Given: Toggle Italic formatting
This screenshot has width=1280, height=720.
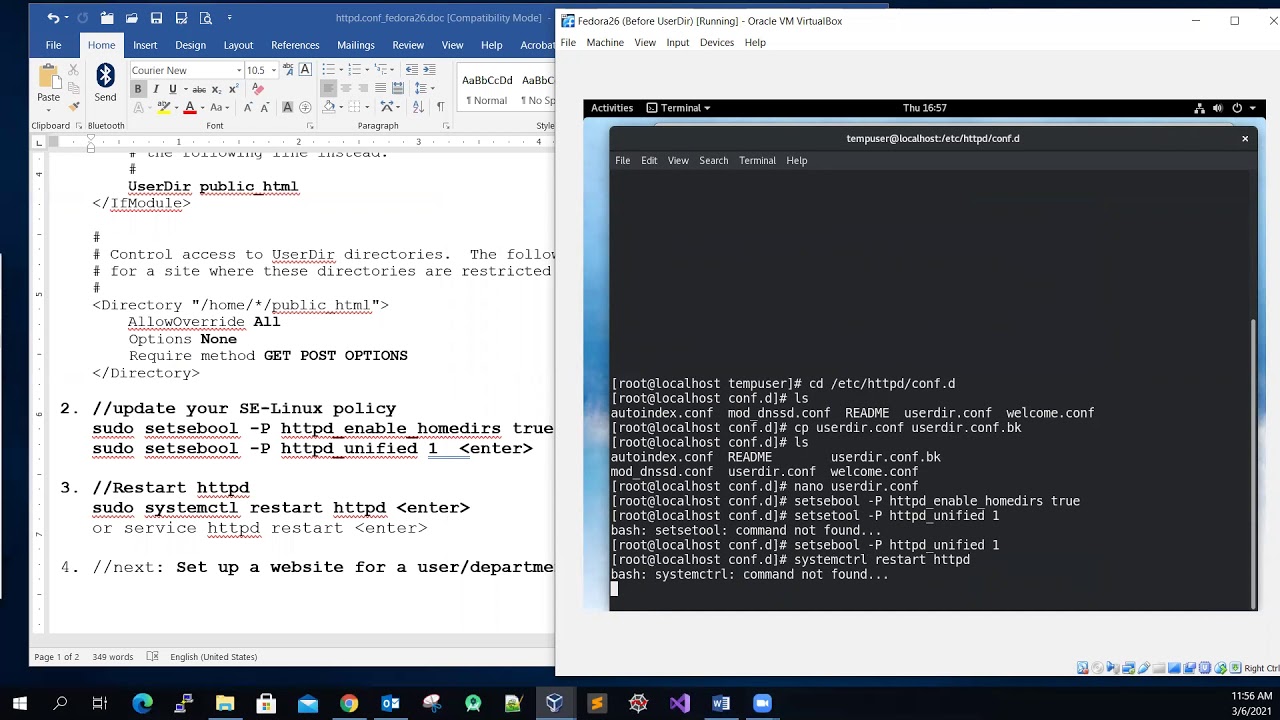Looking at the screenshot, I should [x=155, y=89].
